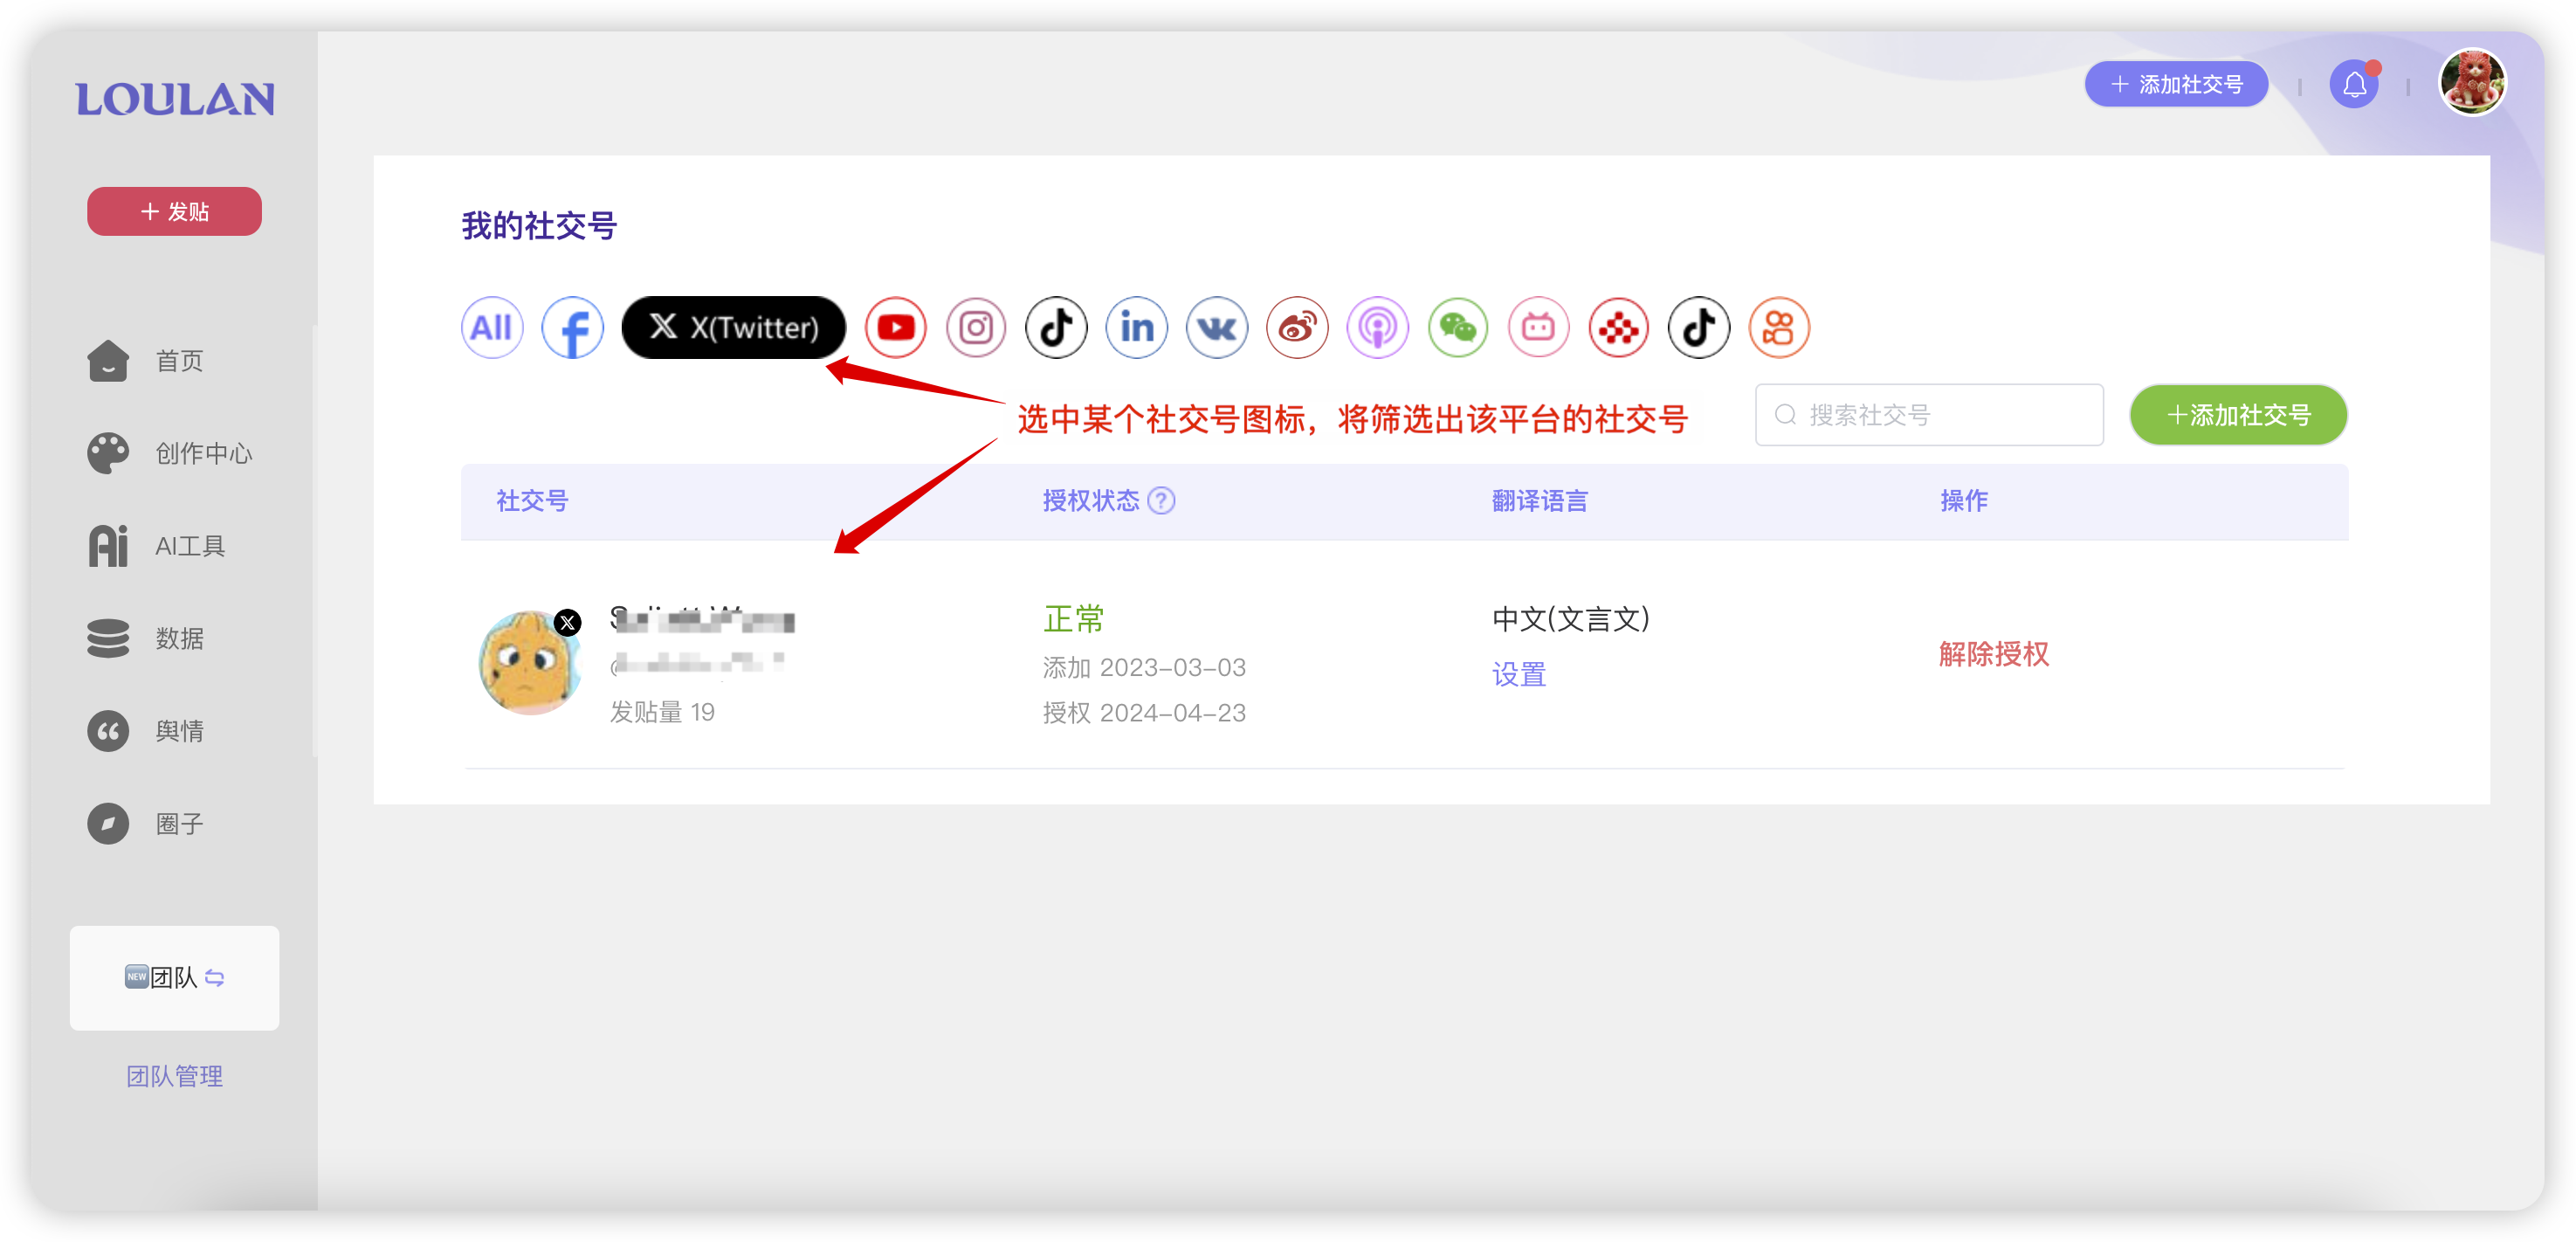Click 翻译语言 column header
Image resolution: width=2576 pixels, height=1242 pixels.
pos(1540,500)
